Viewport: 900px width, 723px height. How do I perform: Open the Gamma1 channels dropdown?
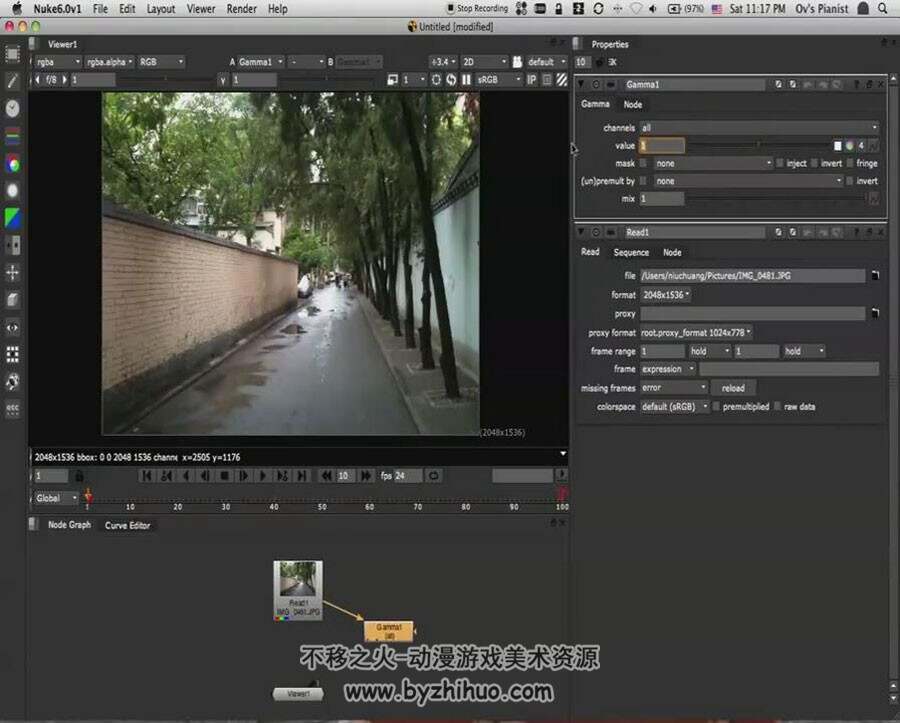(759, 127)
